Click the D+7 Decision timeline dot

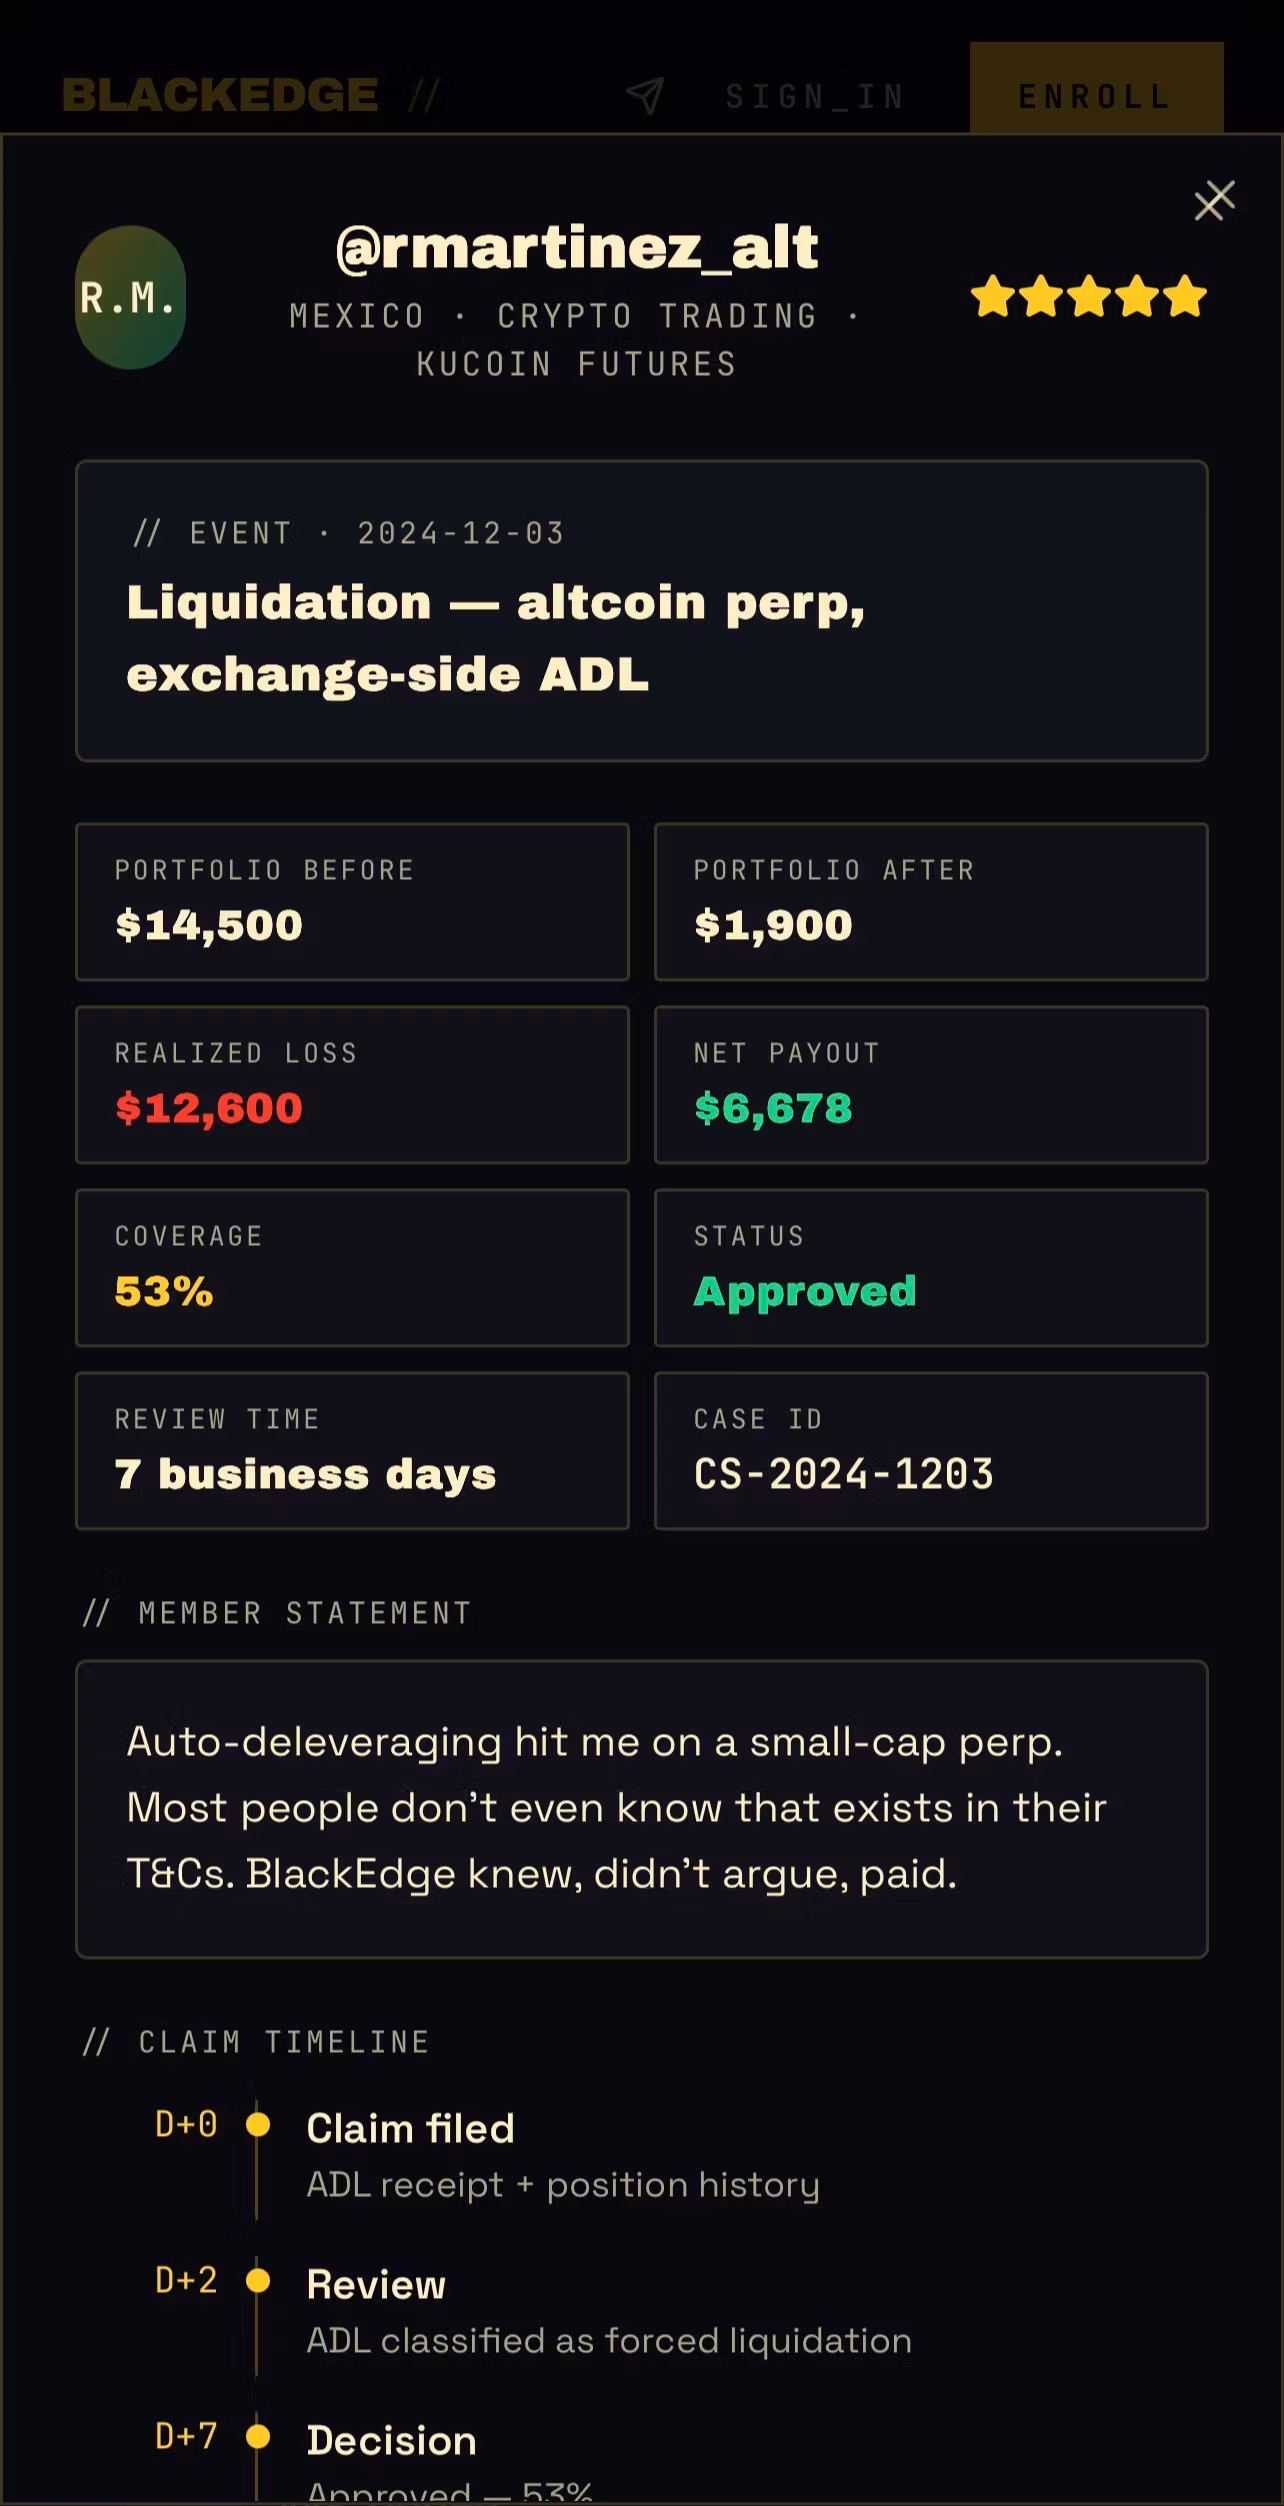coord(258,2436)
